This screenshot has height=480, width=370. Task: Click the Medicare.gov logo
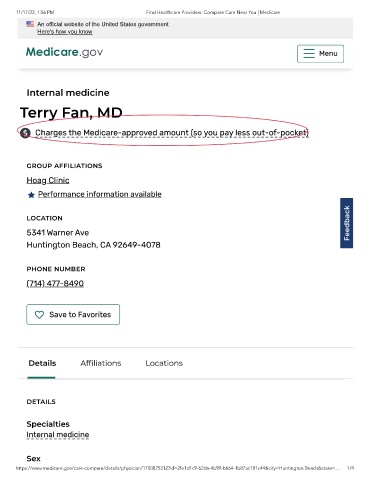pos(64,52)
